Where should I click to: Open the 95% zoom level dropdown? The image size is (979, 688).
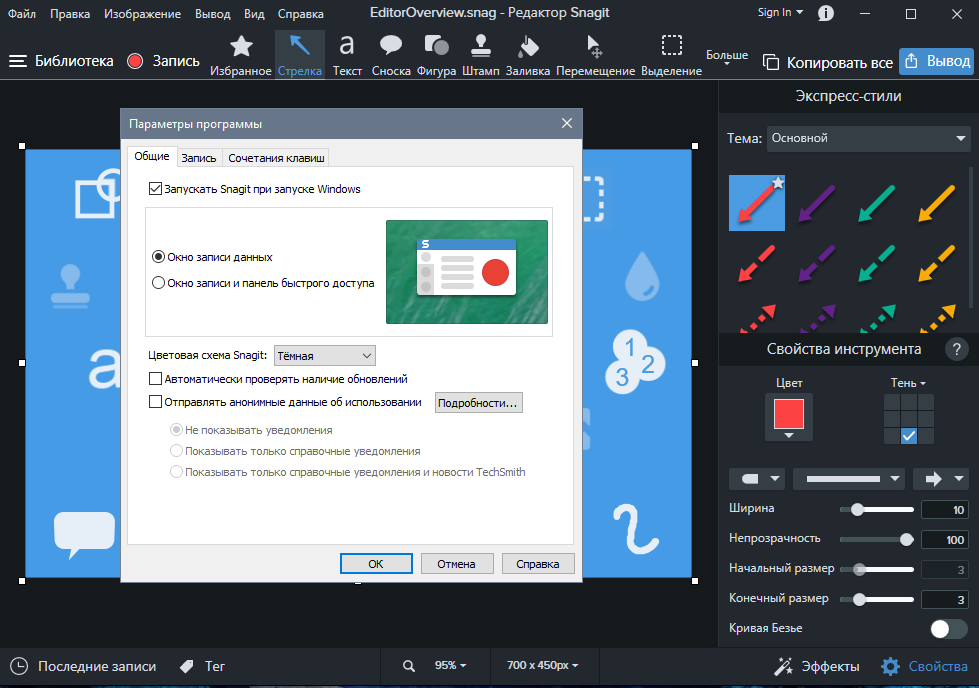(451, 666)
